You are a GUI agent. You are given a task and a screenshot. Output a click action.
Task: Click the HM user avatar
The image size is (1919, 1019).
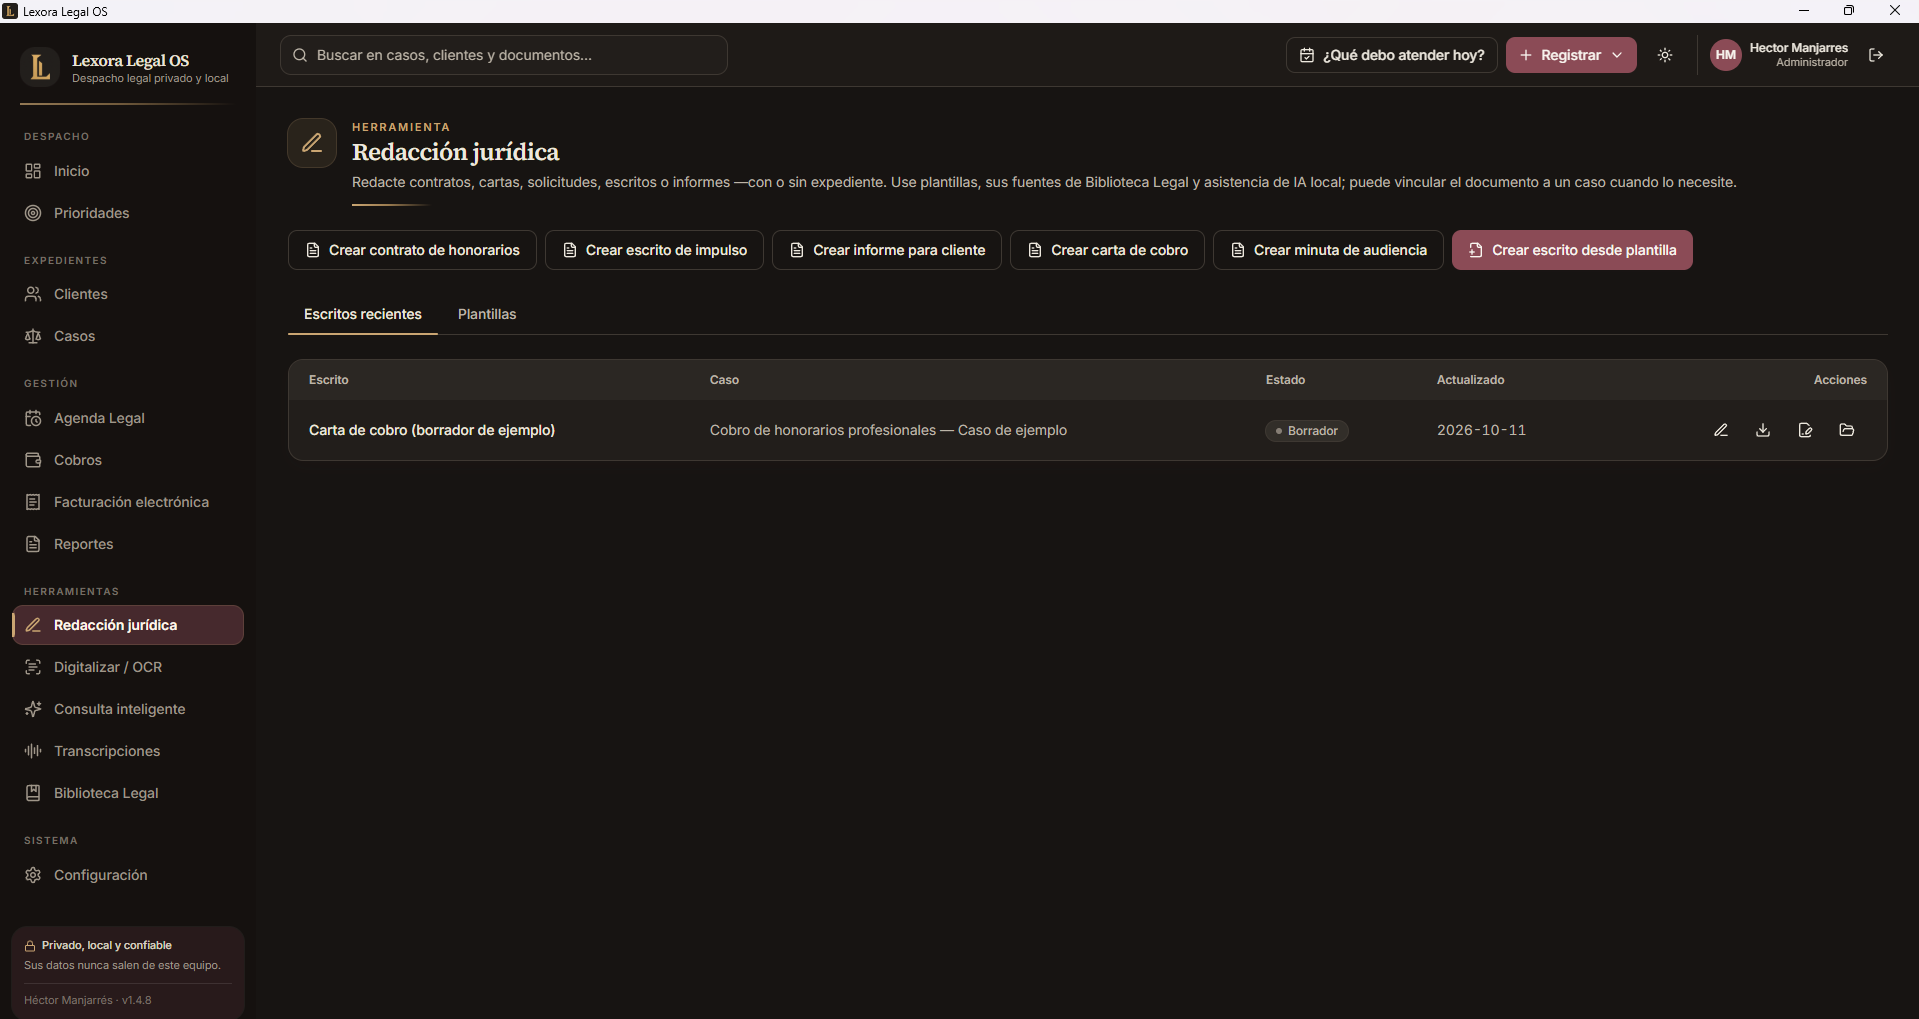coord(1726,55)
